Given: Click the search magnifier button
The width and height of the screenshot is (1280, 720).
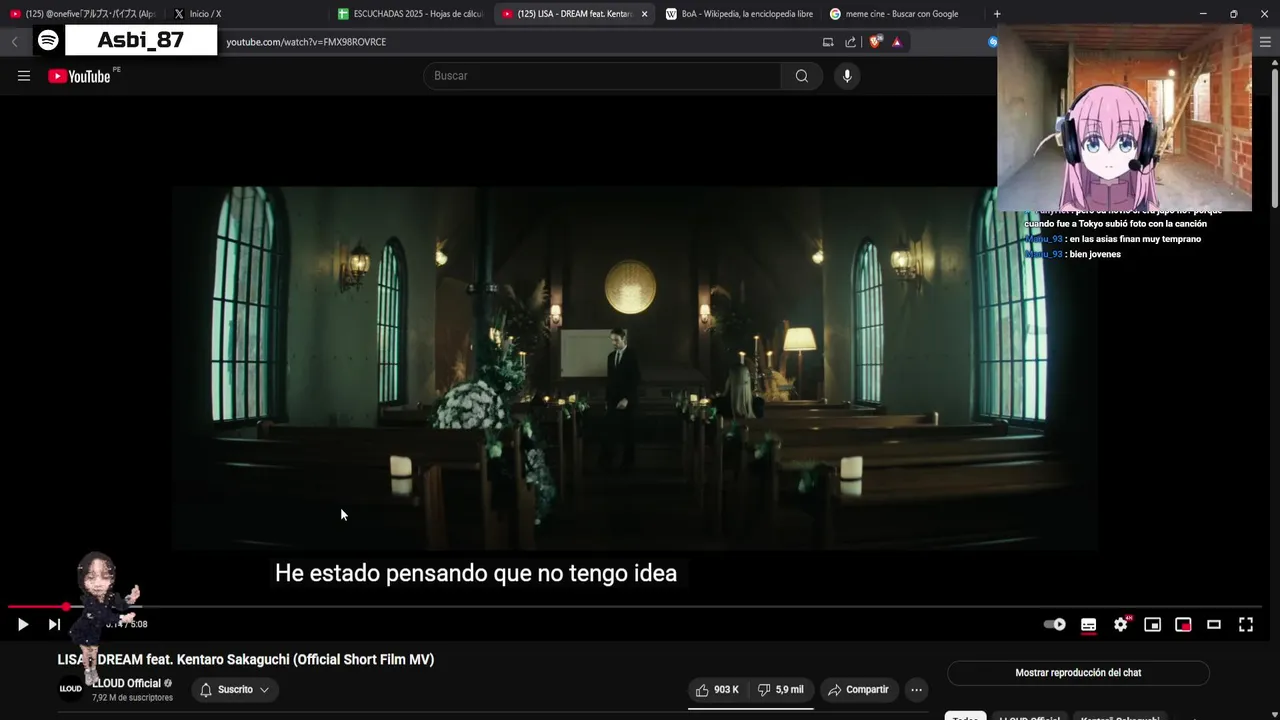Looking at the screenshot, I should point(802,76).
